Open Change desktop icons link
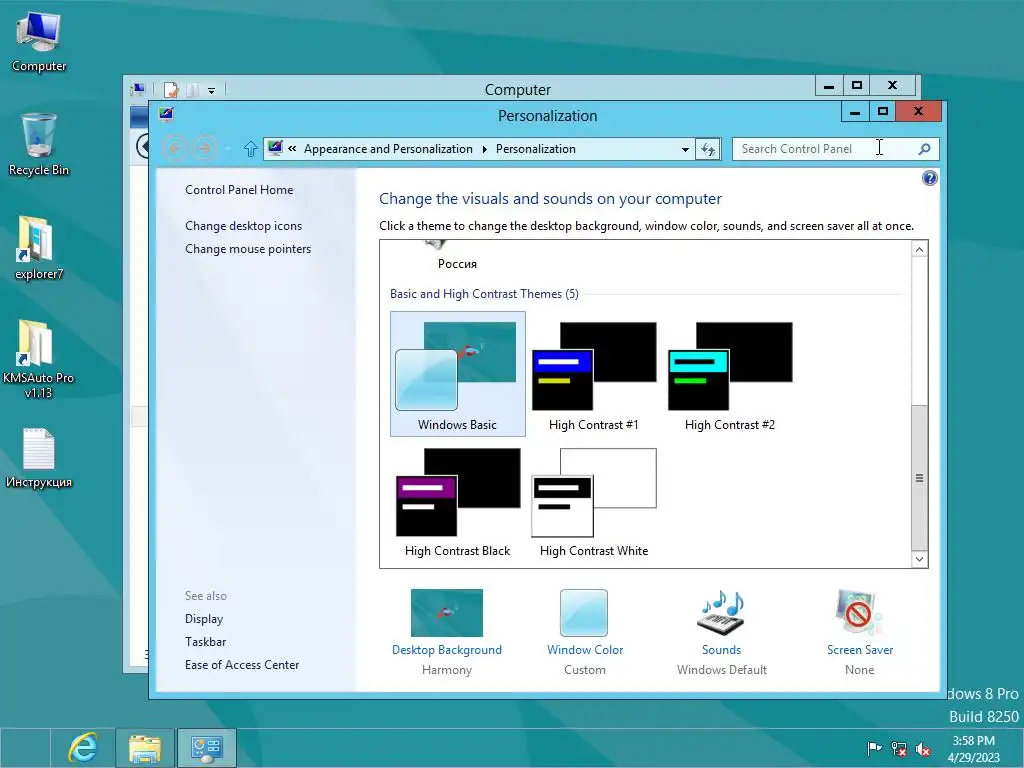The image size is (1024, 768). [244, 226]
